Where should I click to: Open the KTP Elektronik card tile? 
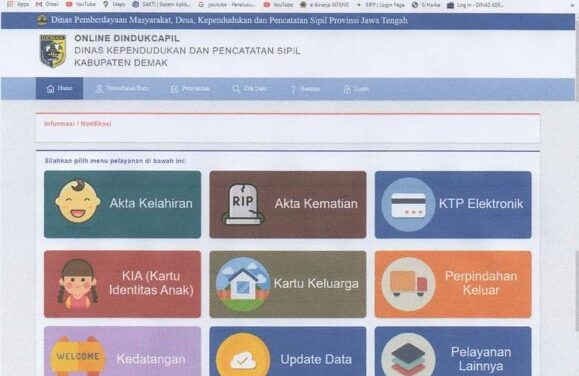453,204
